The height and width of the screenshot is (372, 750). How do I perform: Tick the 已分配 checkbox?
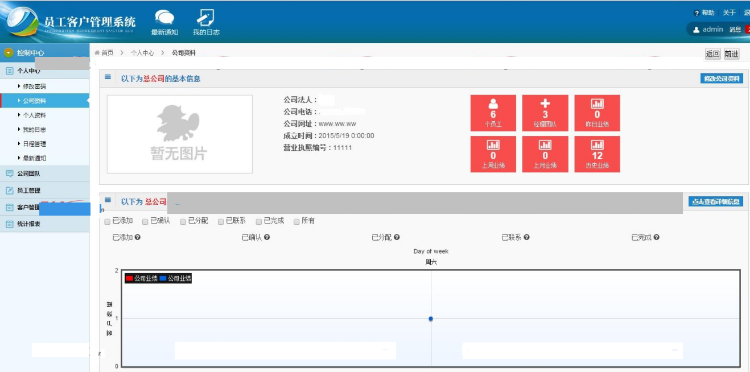click(183, 221)
